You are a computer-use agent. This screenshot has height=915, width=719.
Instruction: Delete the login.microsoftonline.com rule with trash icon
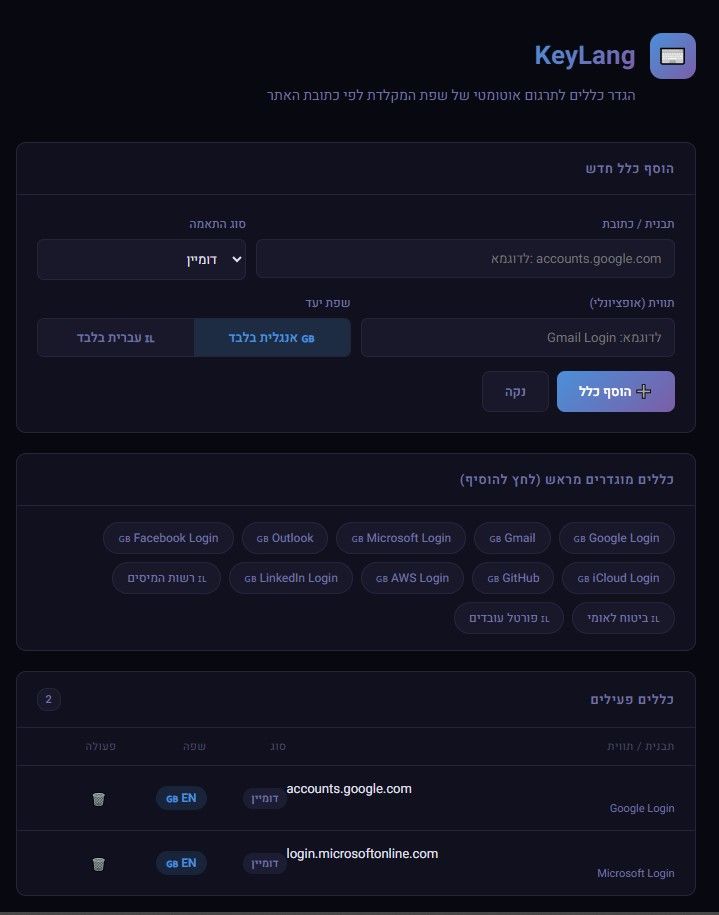click(x=98, y=863)
